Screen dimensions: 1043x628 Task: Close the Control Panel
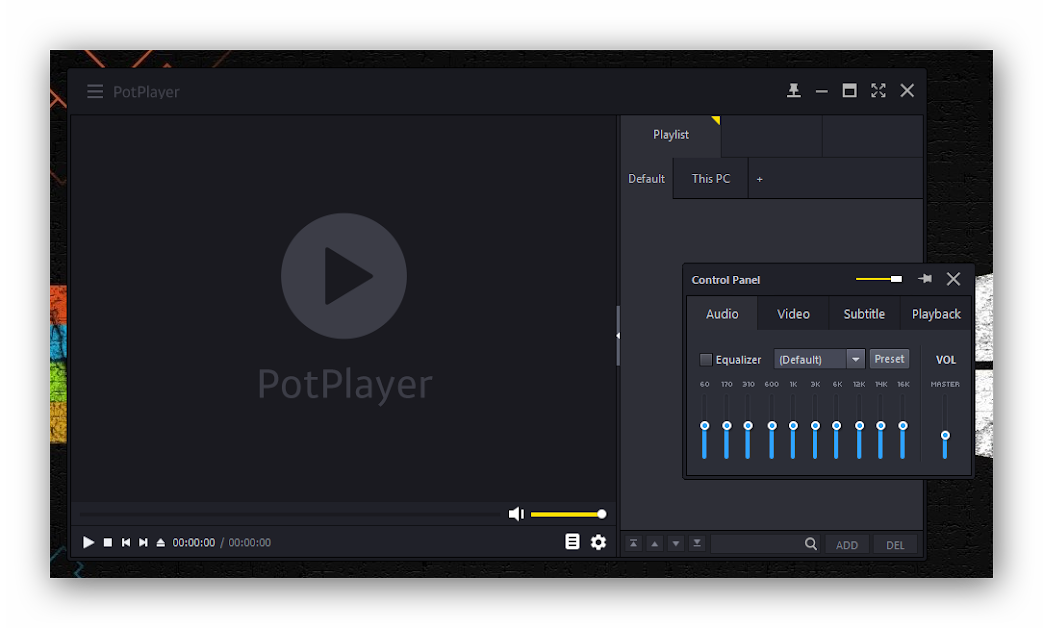(953, 279)
